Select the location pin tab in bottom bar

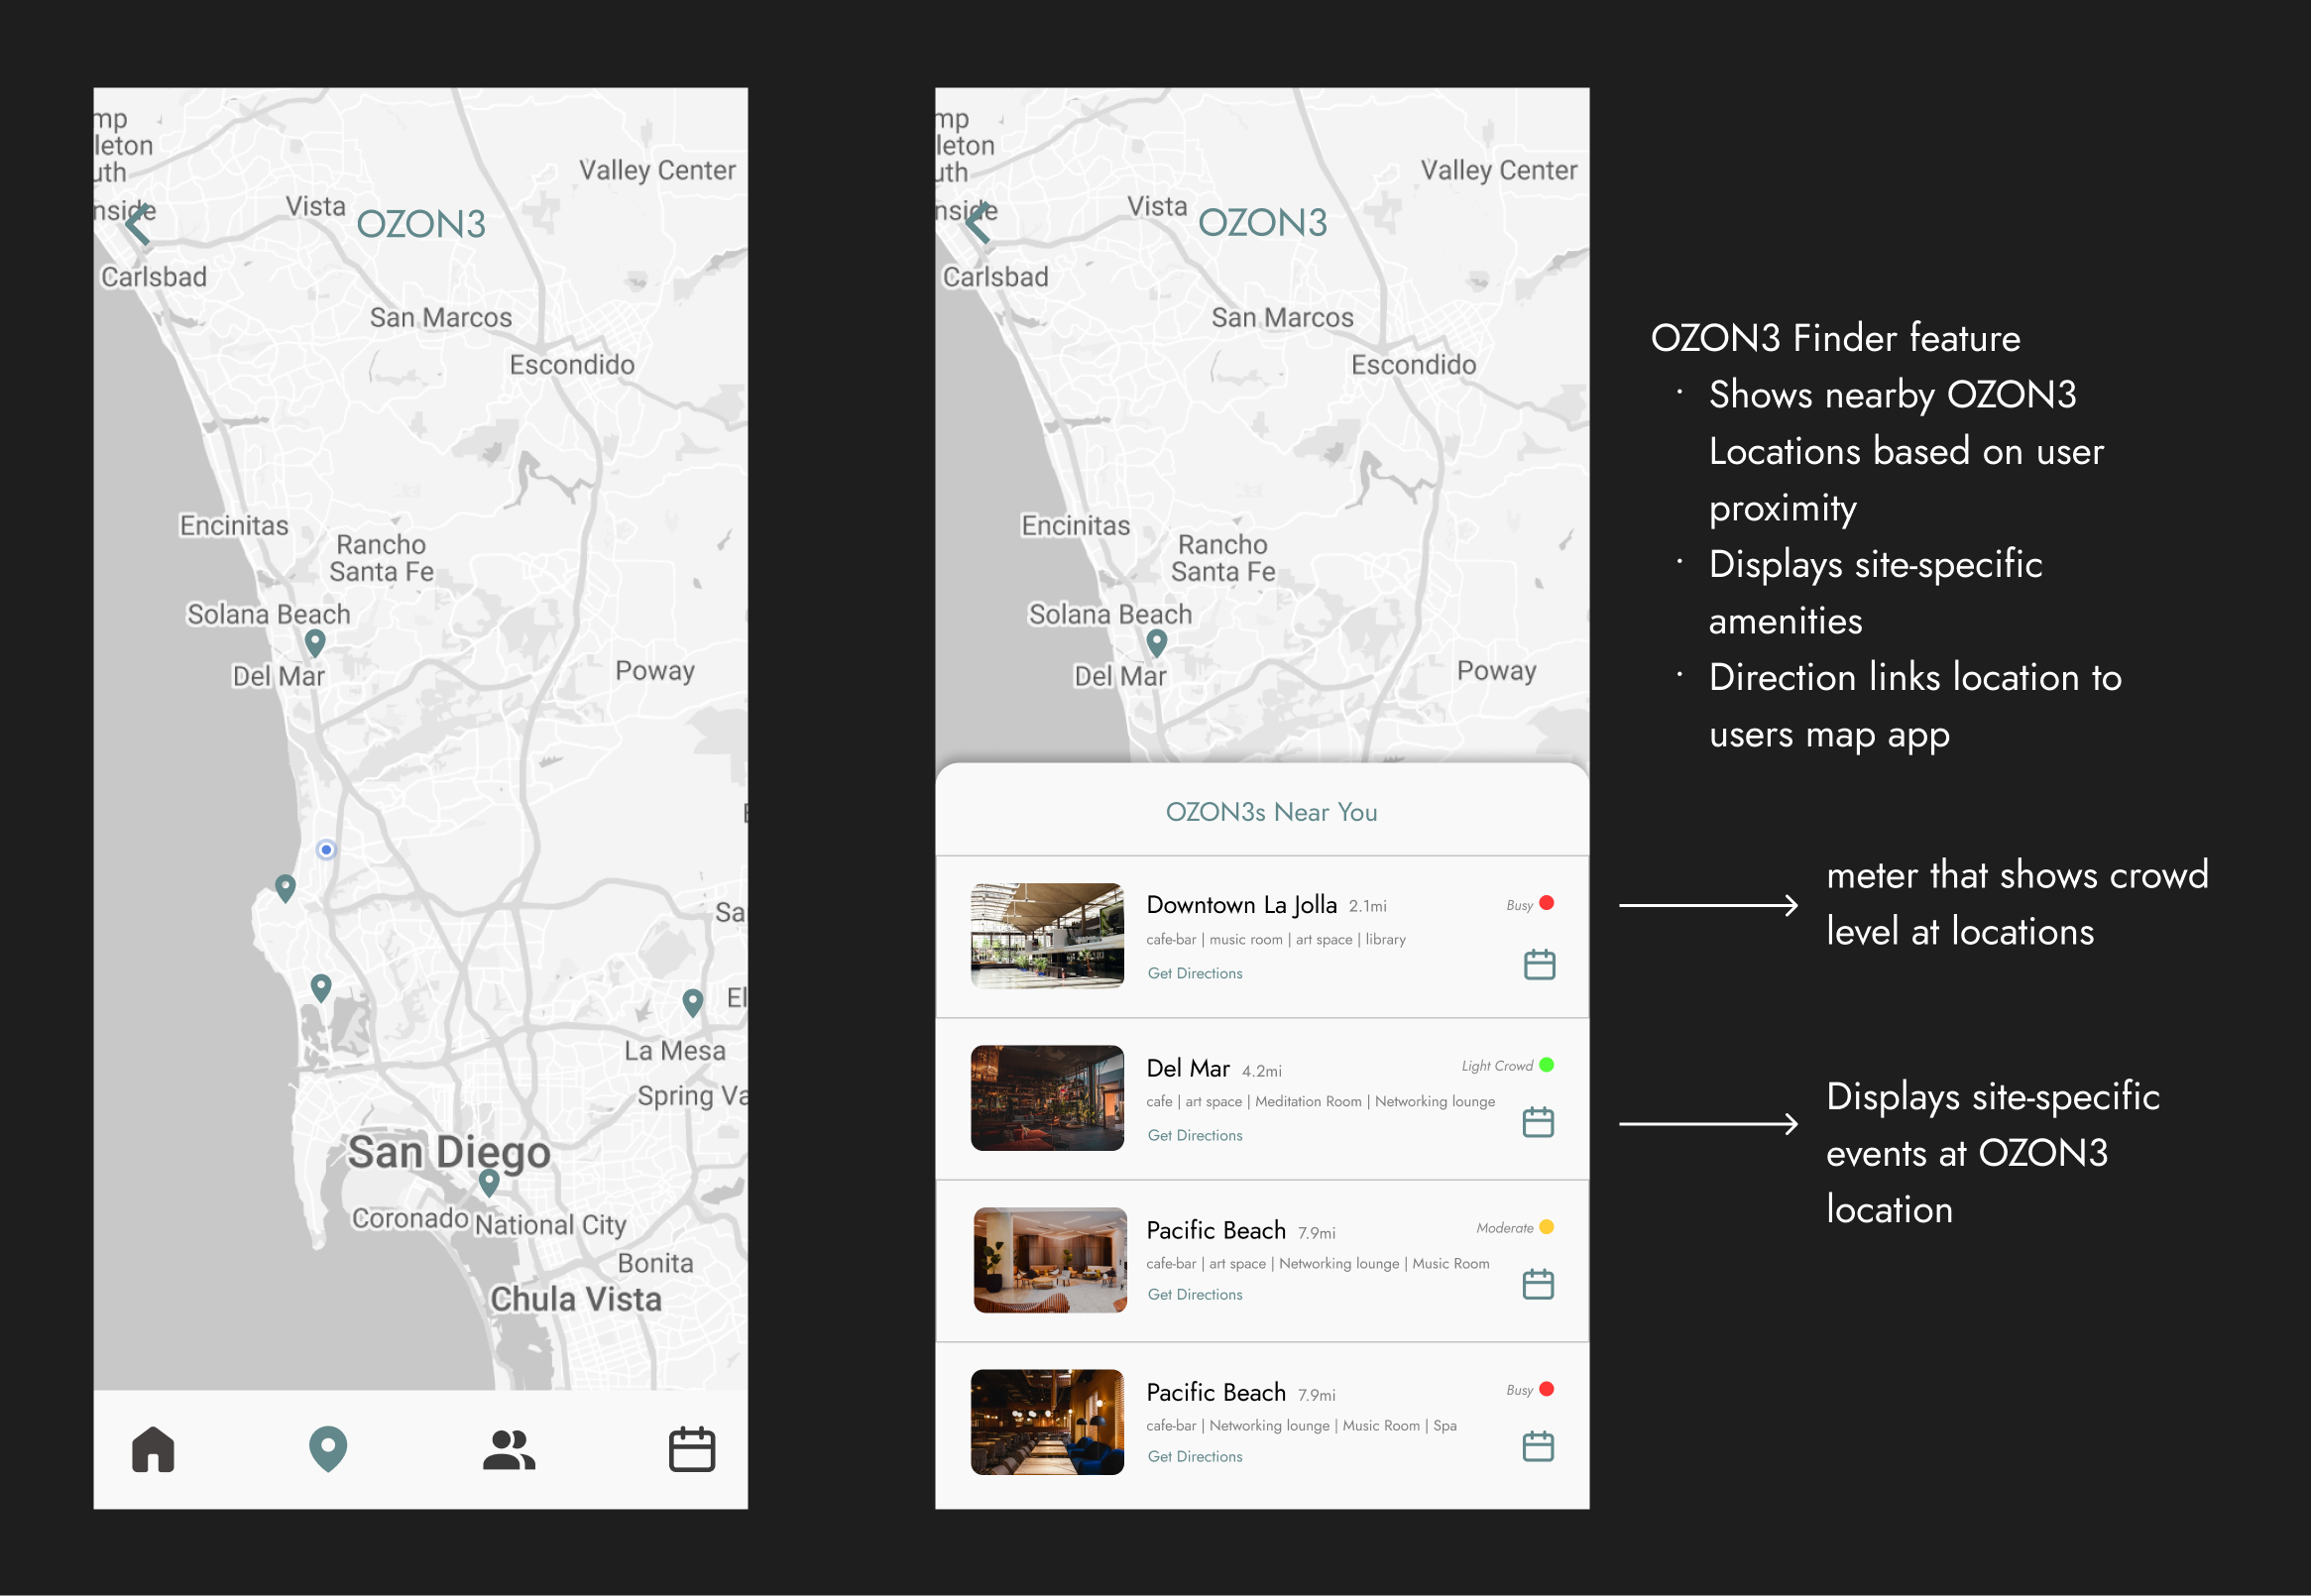tap(328, 1448)
